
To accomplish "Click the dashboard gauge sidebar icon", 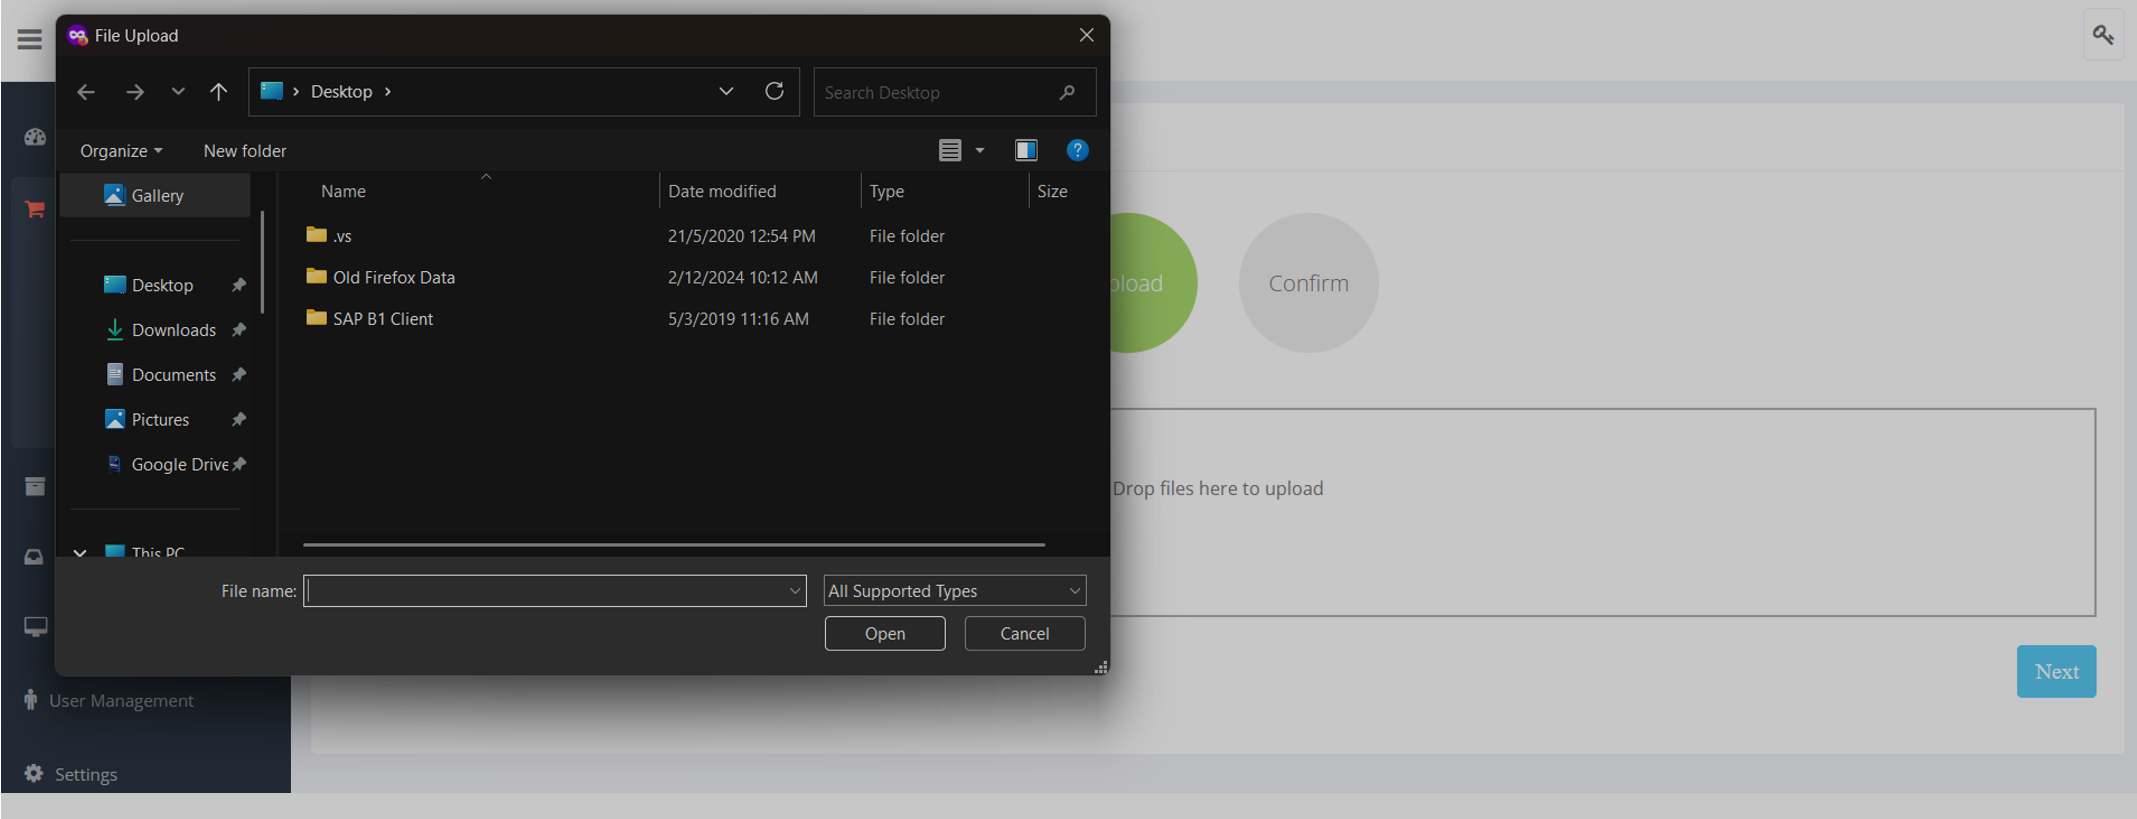I will (x=35, y=137).
